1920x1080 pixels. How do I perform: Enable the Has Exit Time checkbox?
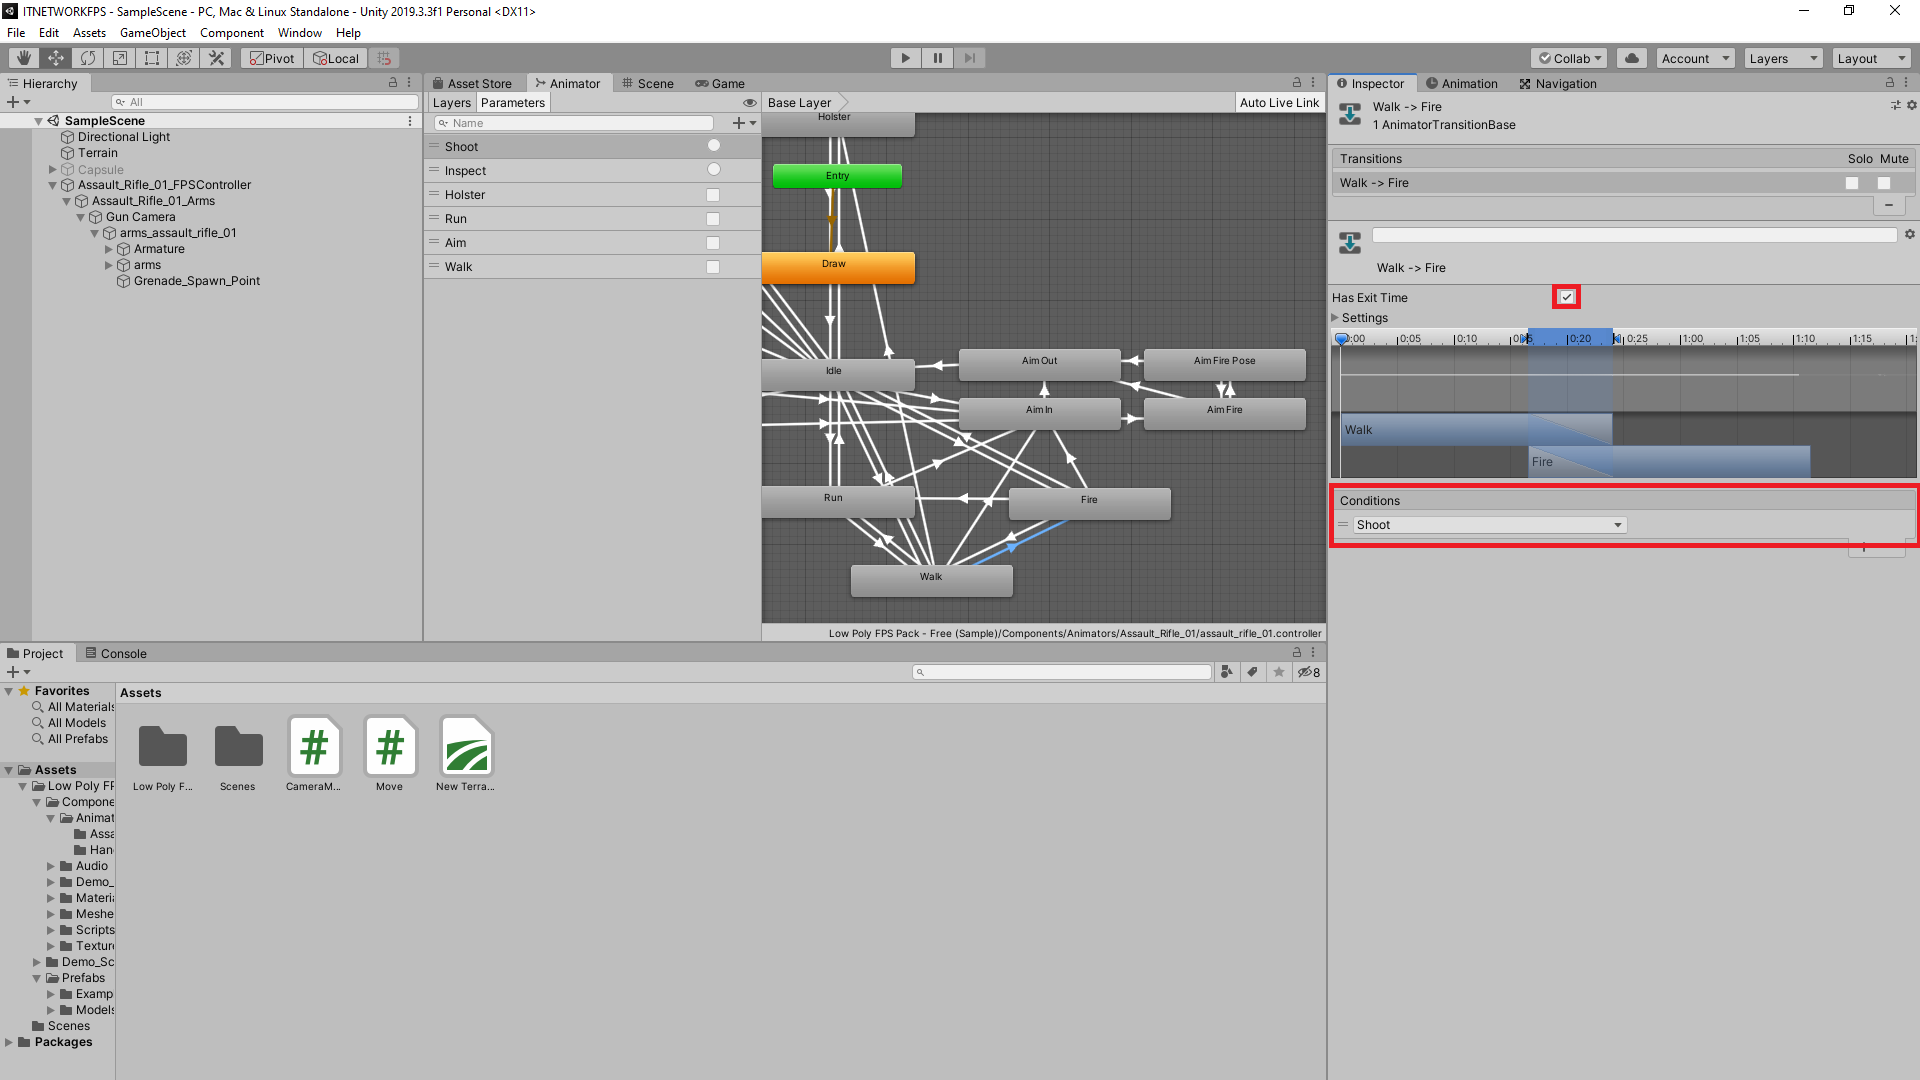tap(1565, 296)
